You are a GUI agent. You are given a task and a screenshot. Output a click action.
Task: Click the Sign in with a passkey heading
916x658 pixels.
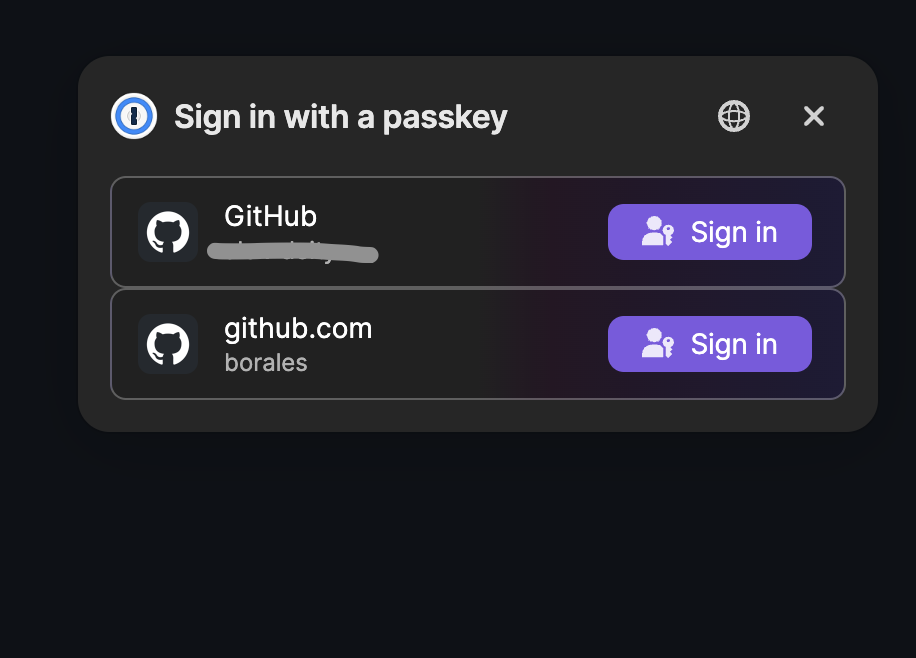coord(340,116)
